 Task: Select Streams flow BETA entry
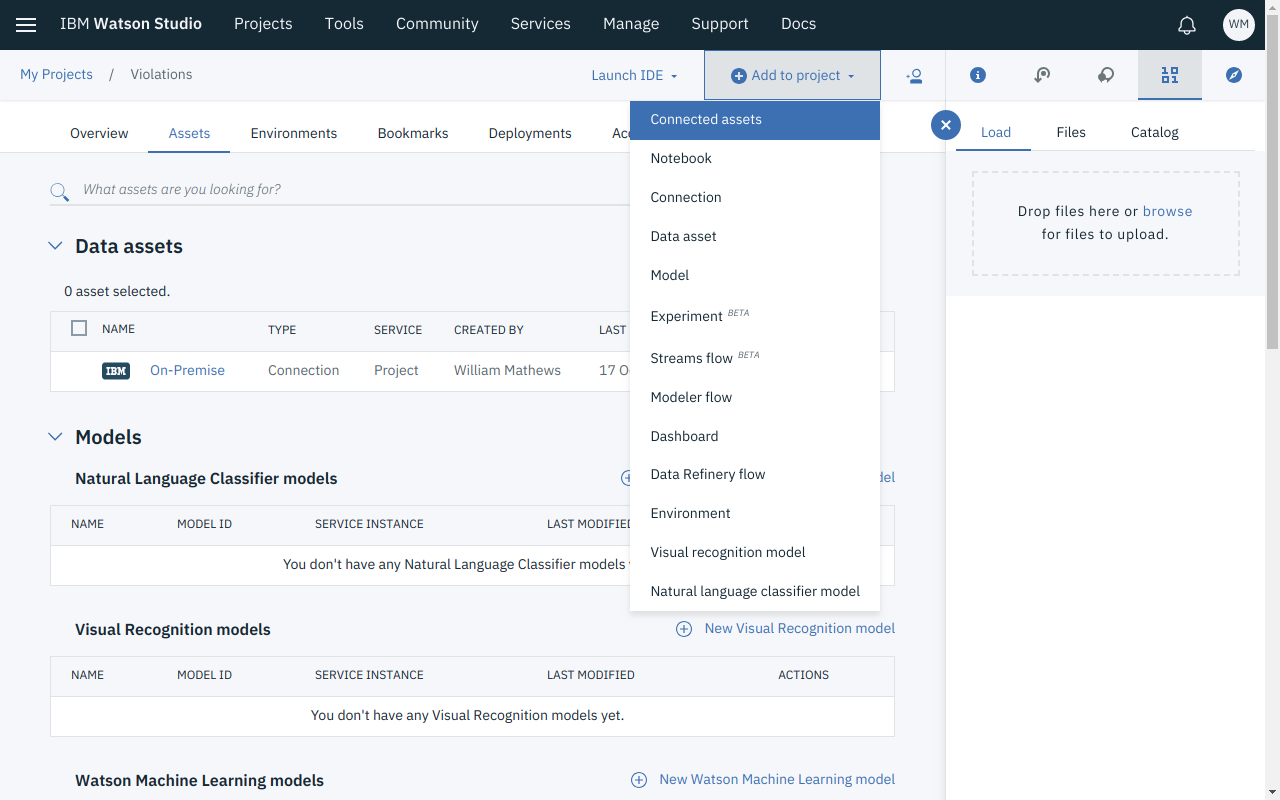click(x=755, y=358)
